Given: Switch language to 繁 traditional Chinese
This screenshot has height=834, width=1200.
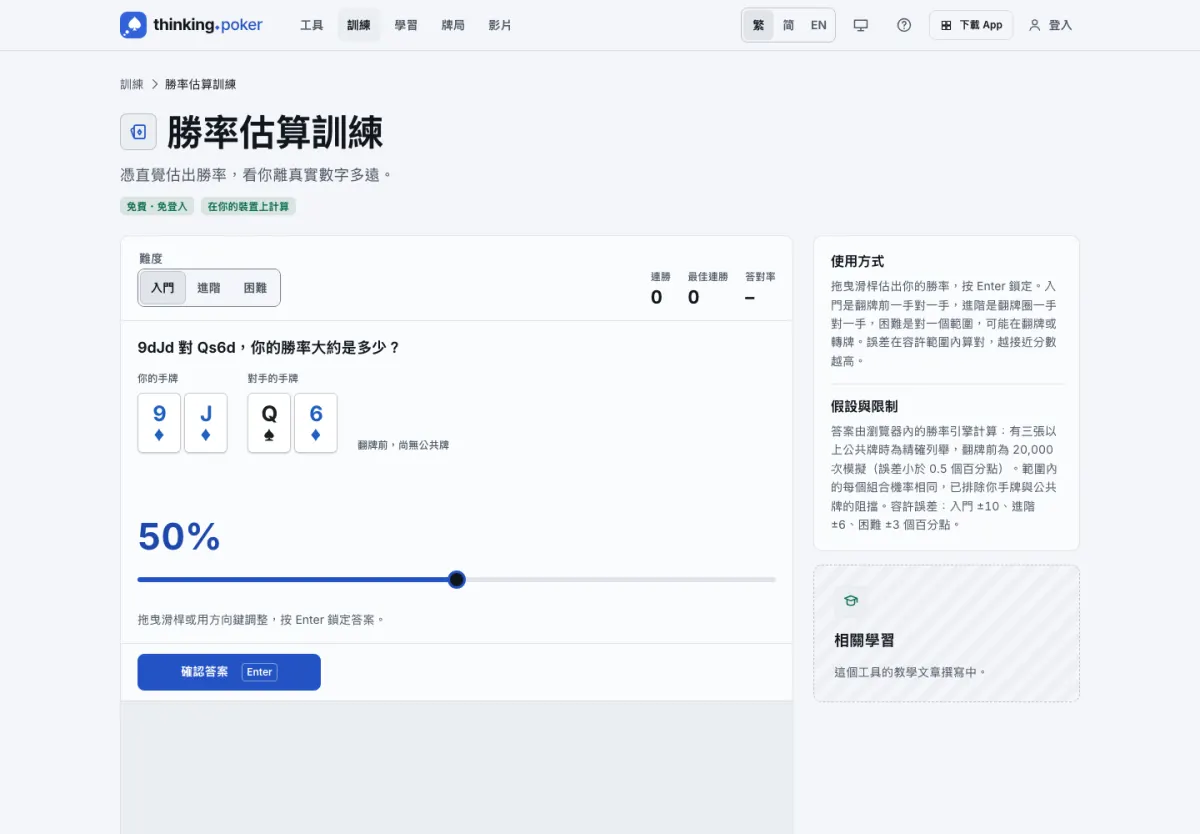Looking at the screenshot, I should 758,25.
